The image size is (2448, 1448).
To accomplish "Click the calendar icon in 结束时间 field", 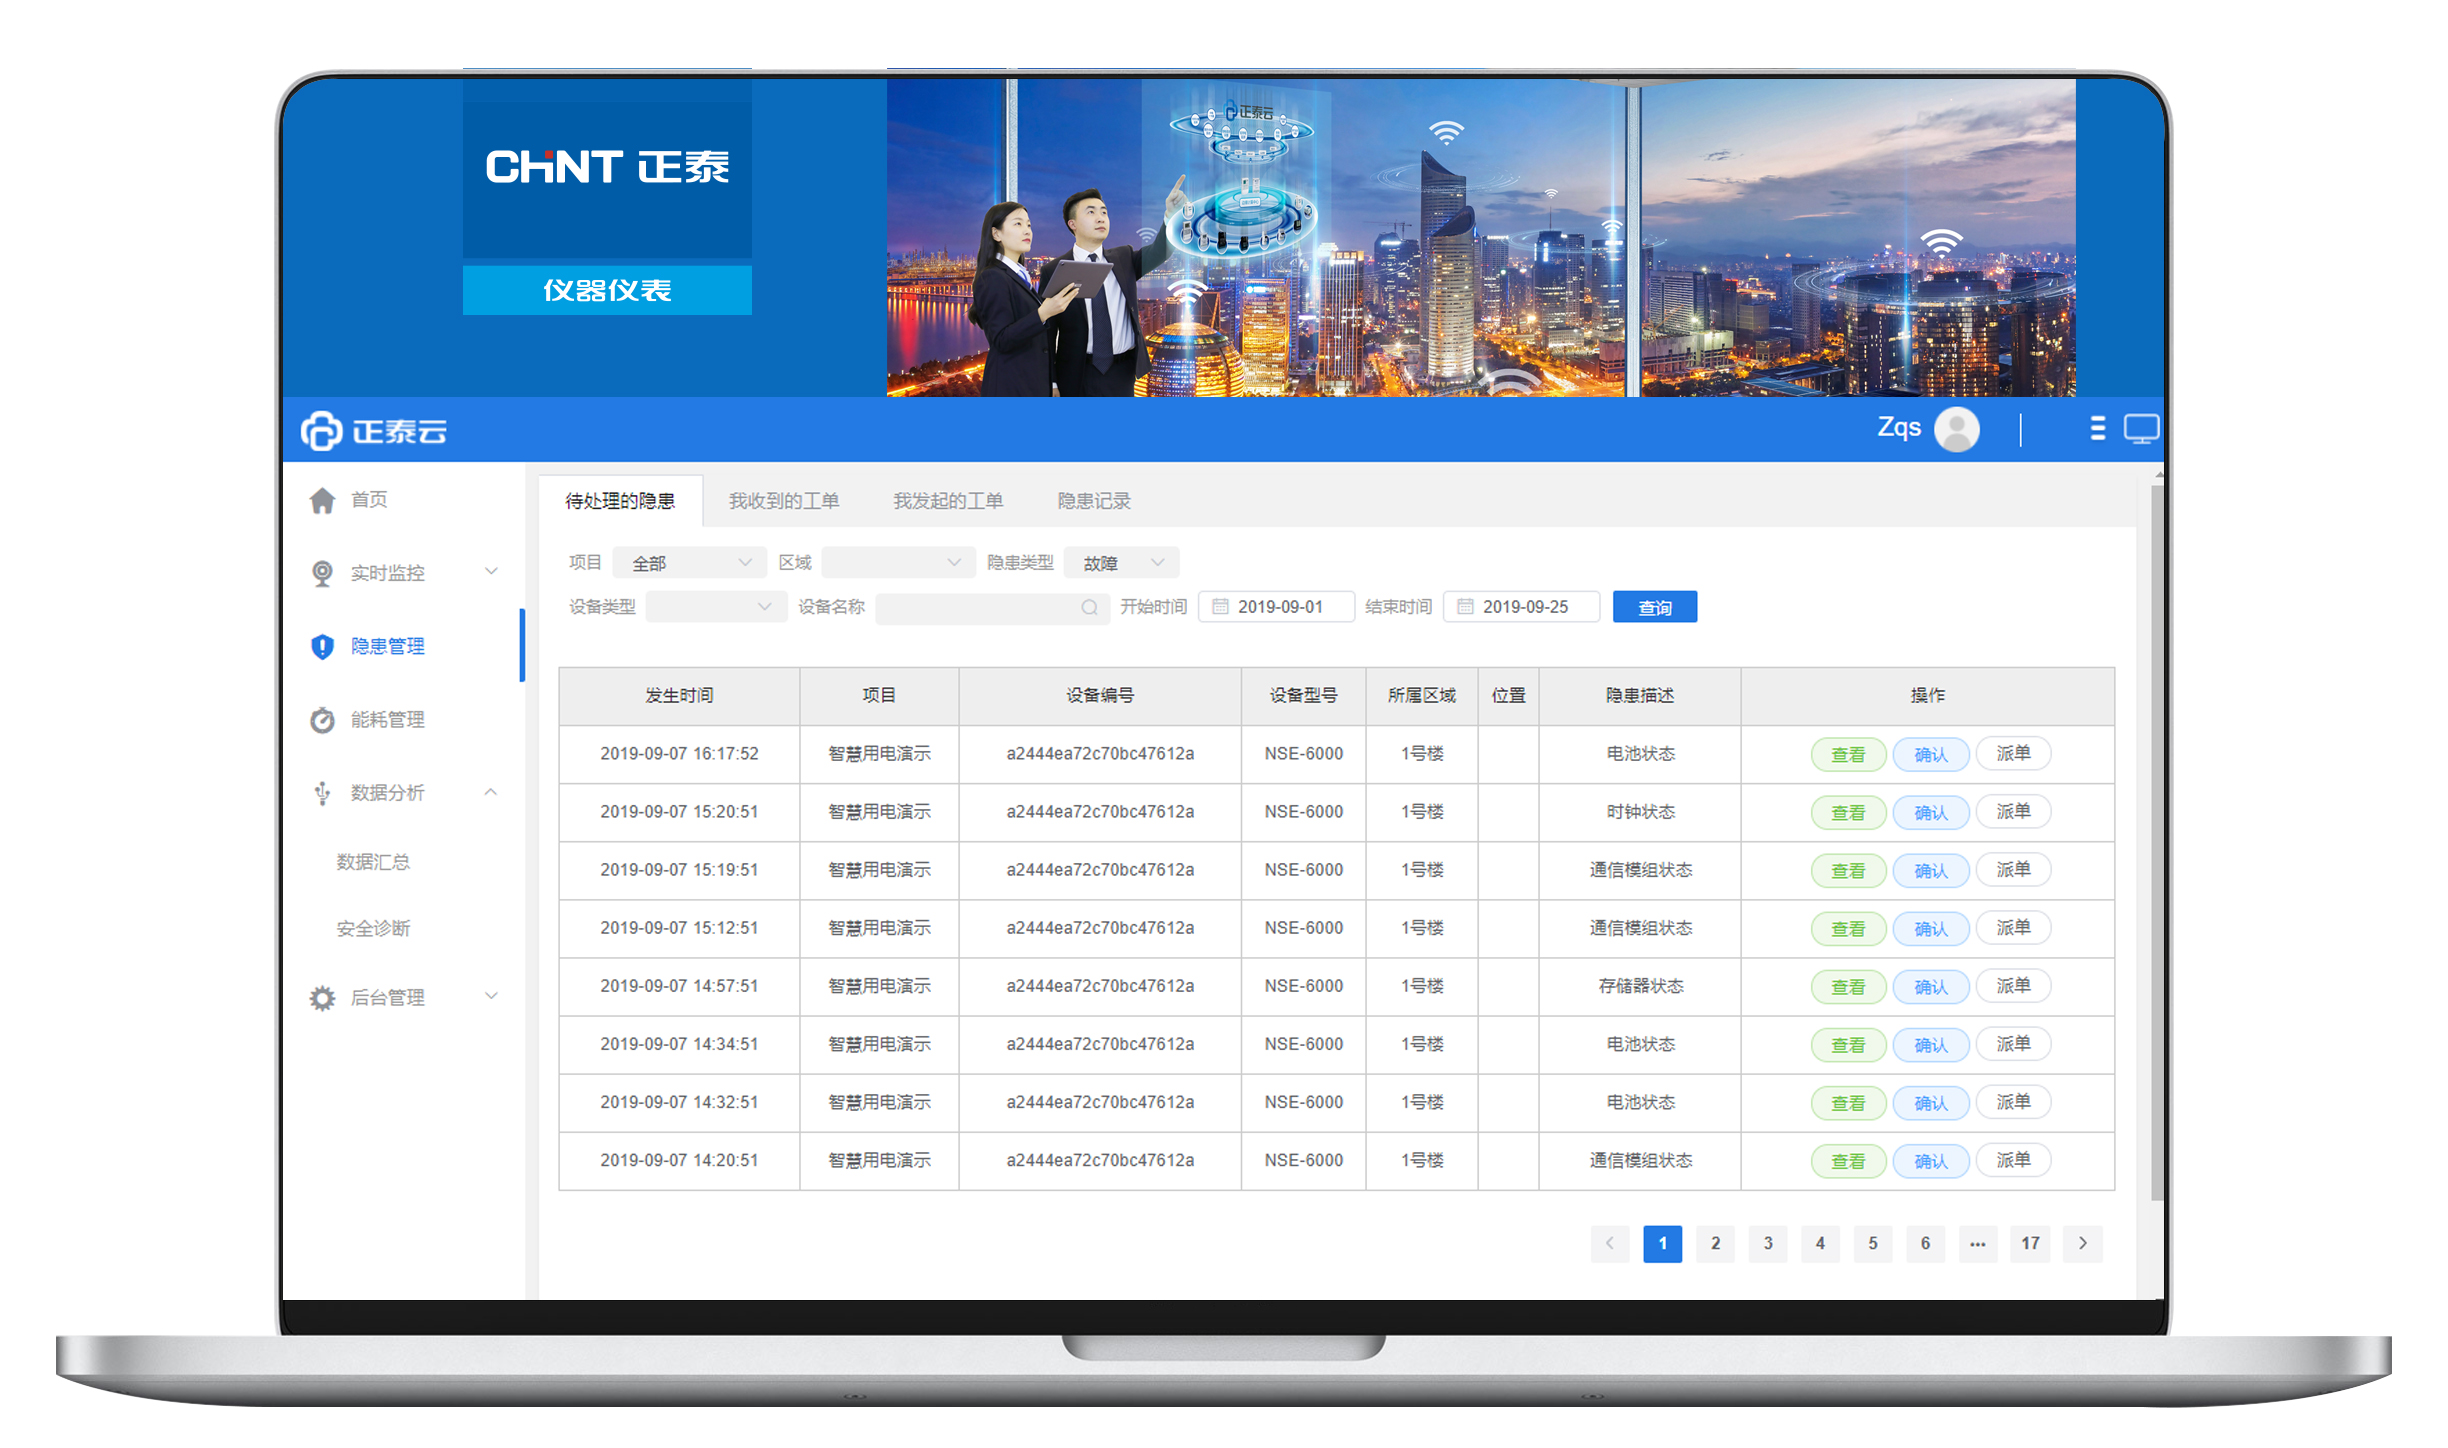I will point(1465,606).
